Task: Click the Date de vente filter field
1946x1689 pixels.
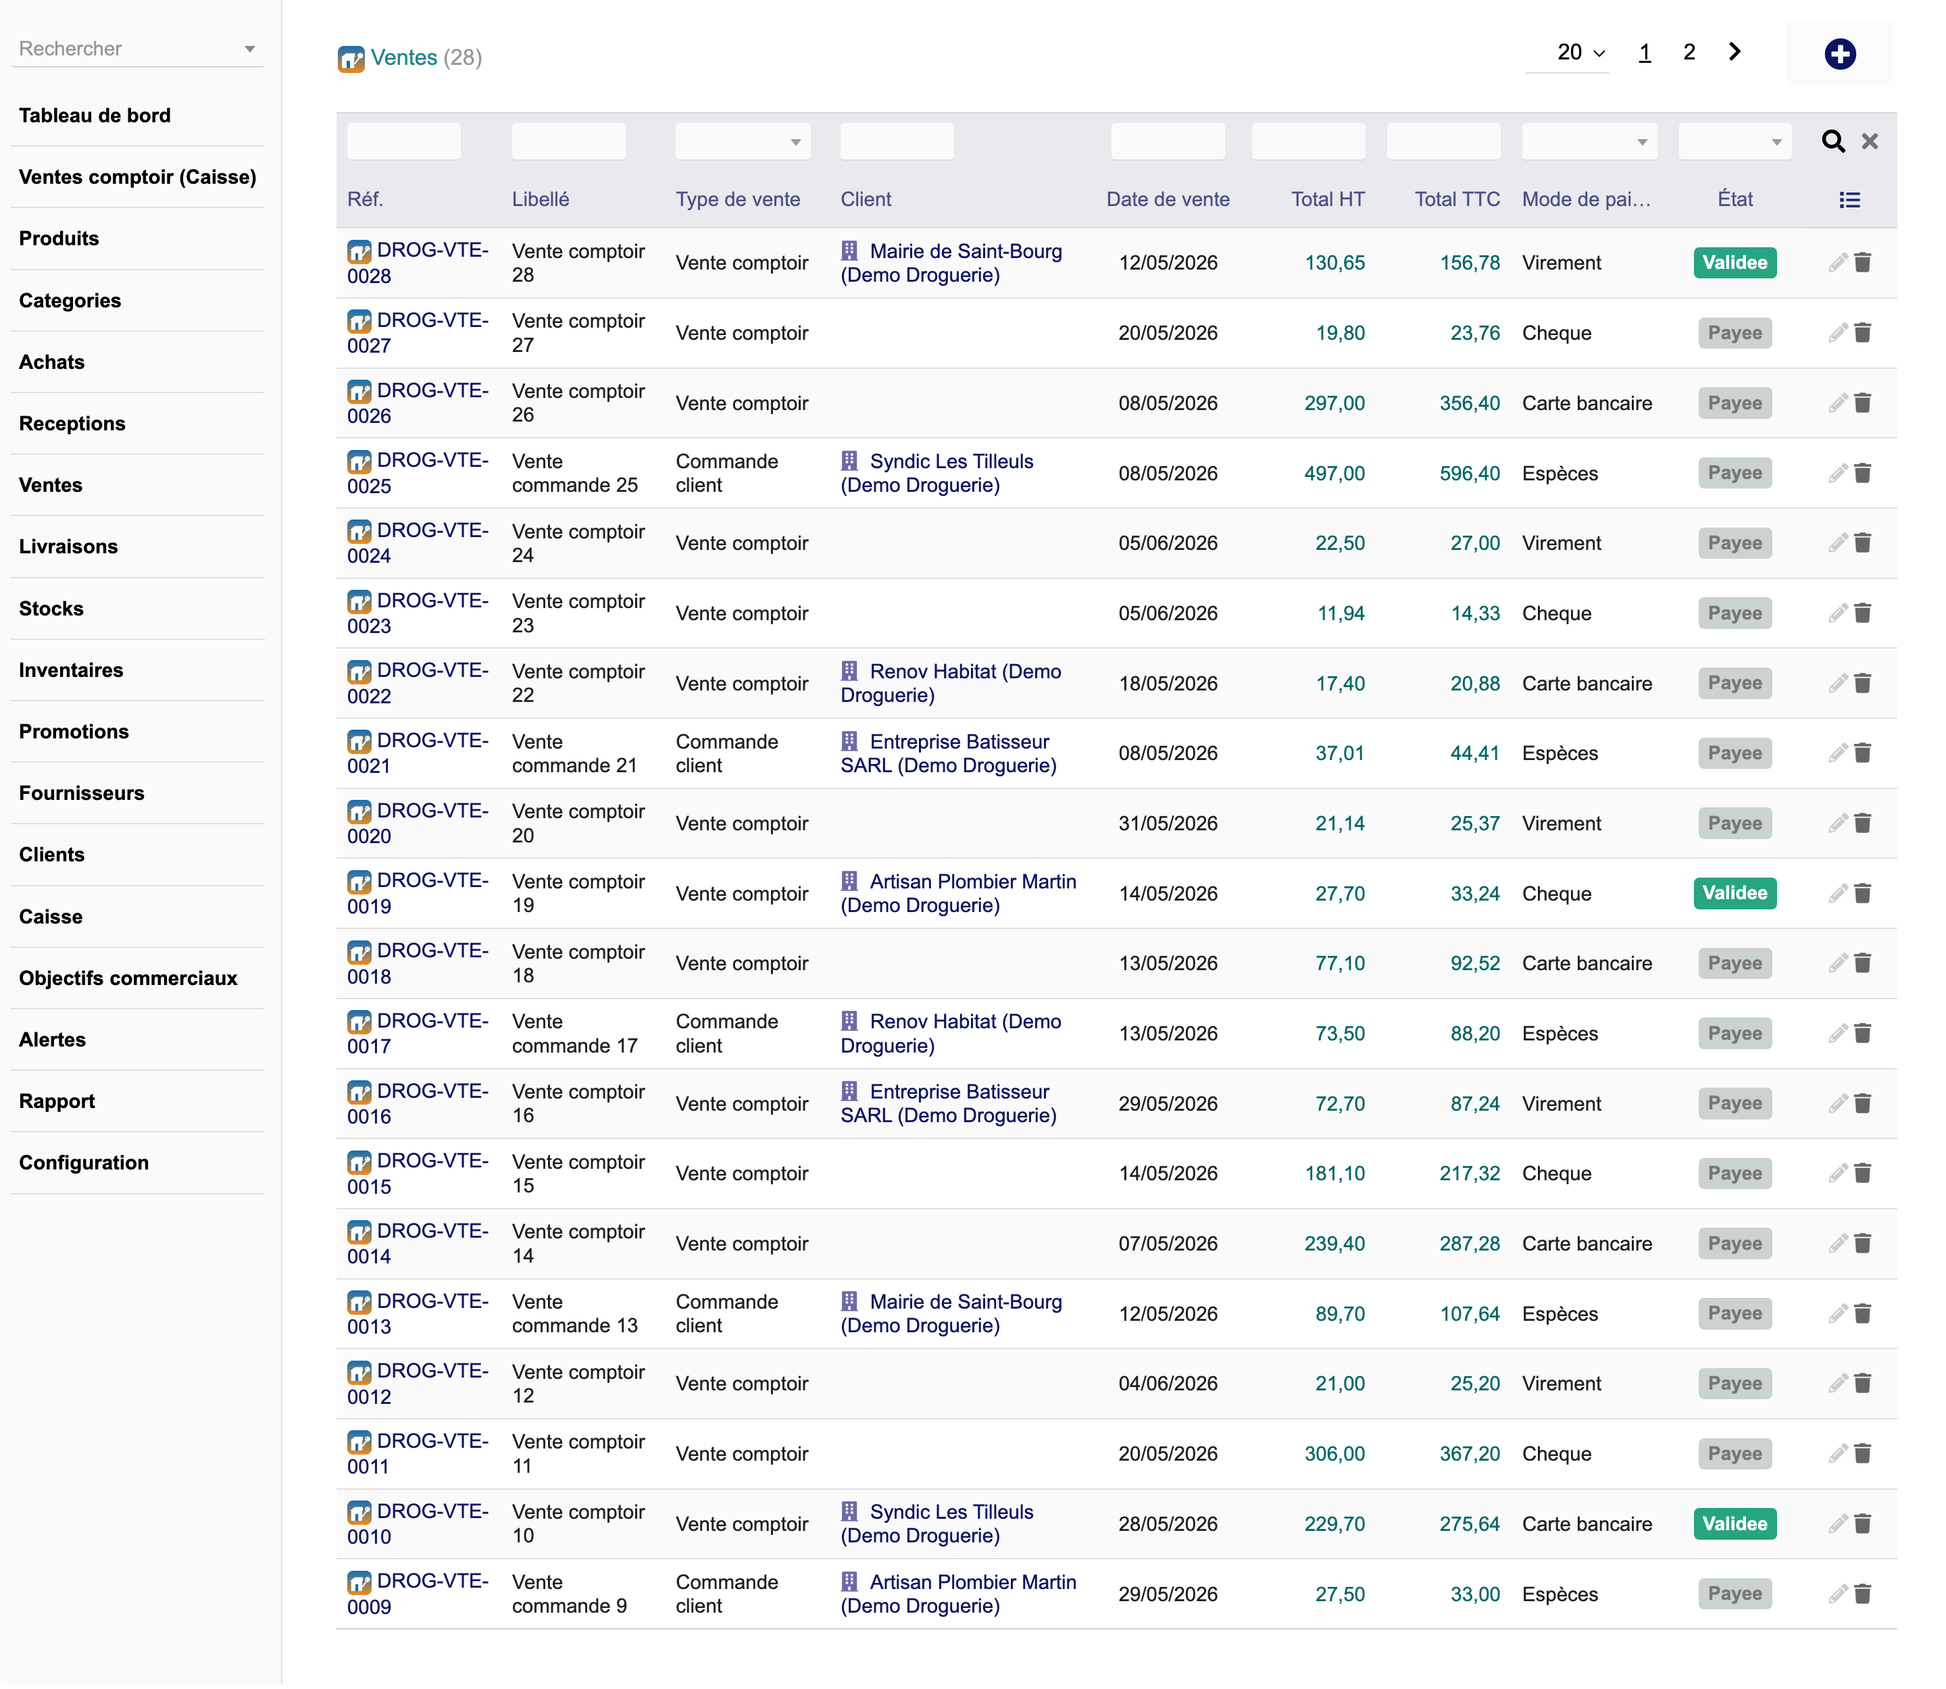Action: pos(1167,141)
